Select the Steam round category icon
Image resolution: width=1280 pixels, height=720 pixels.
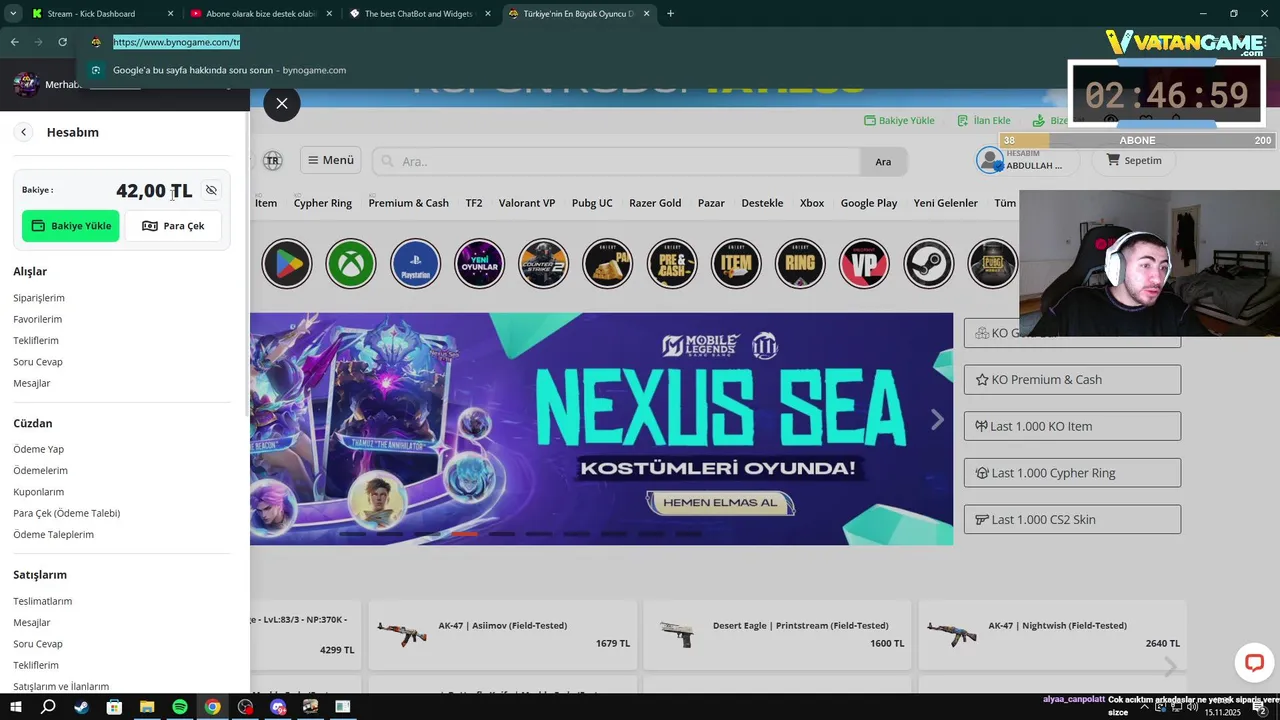[928, 263]
